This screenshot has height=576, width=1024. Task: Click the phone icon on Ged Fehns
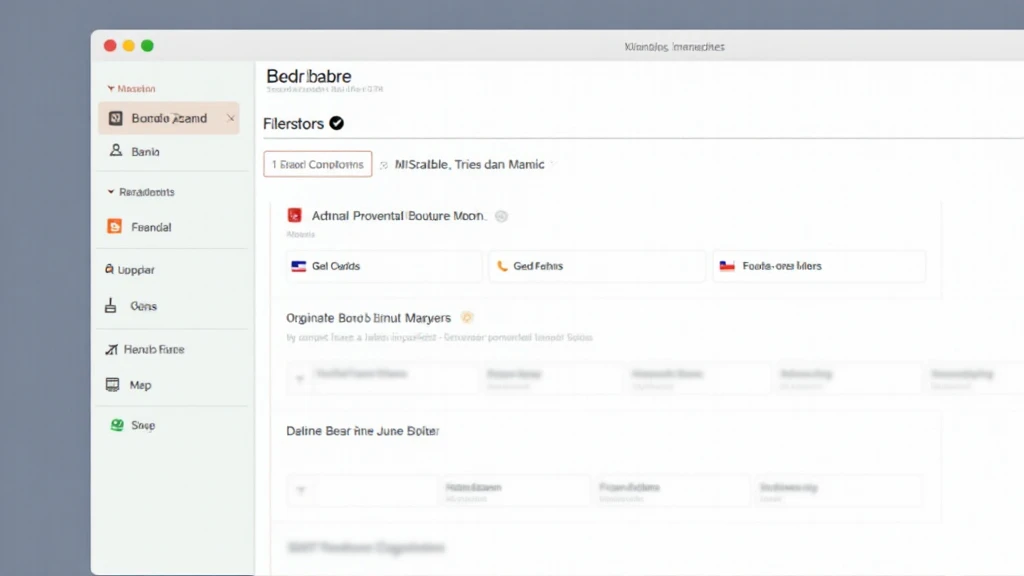click(502, 266)
